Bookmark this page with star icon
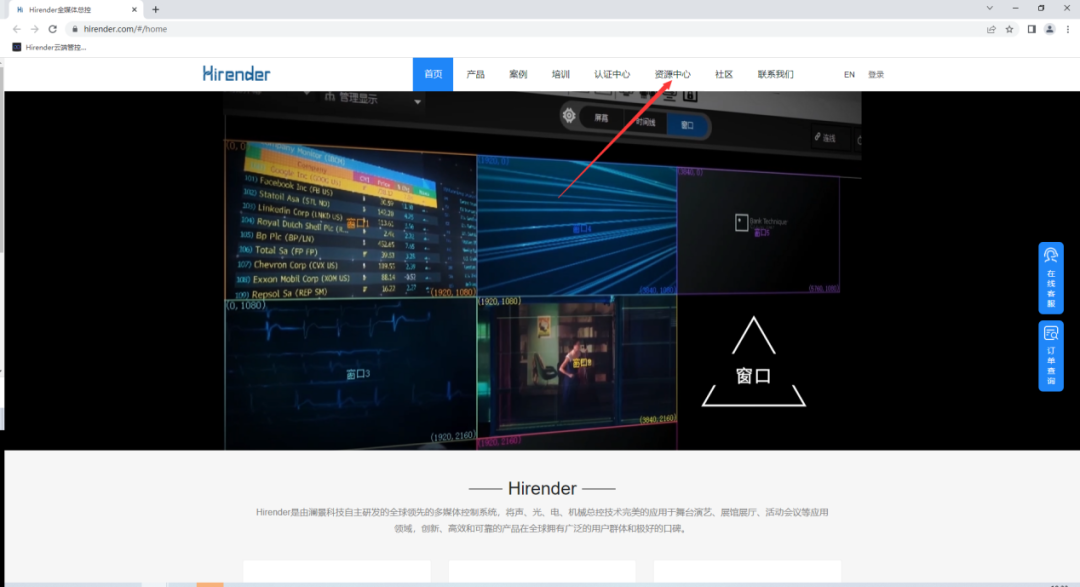 coord(1009,29)
